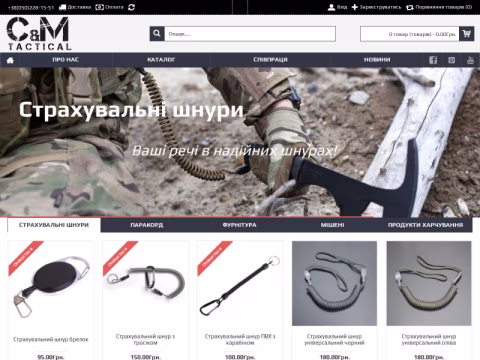Click the phone number in top bar

(30, 7)
